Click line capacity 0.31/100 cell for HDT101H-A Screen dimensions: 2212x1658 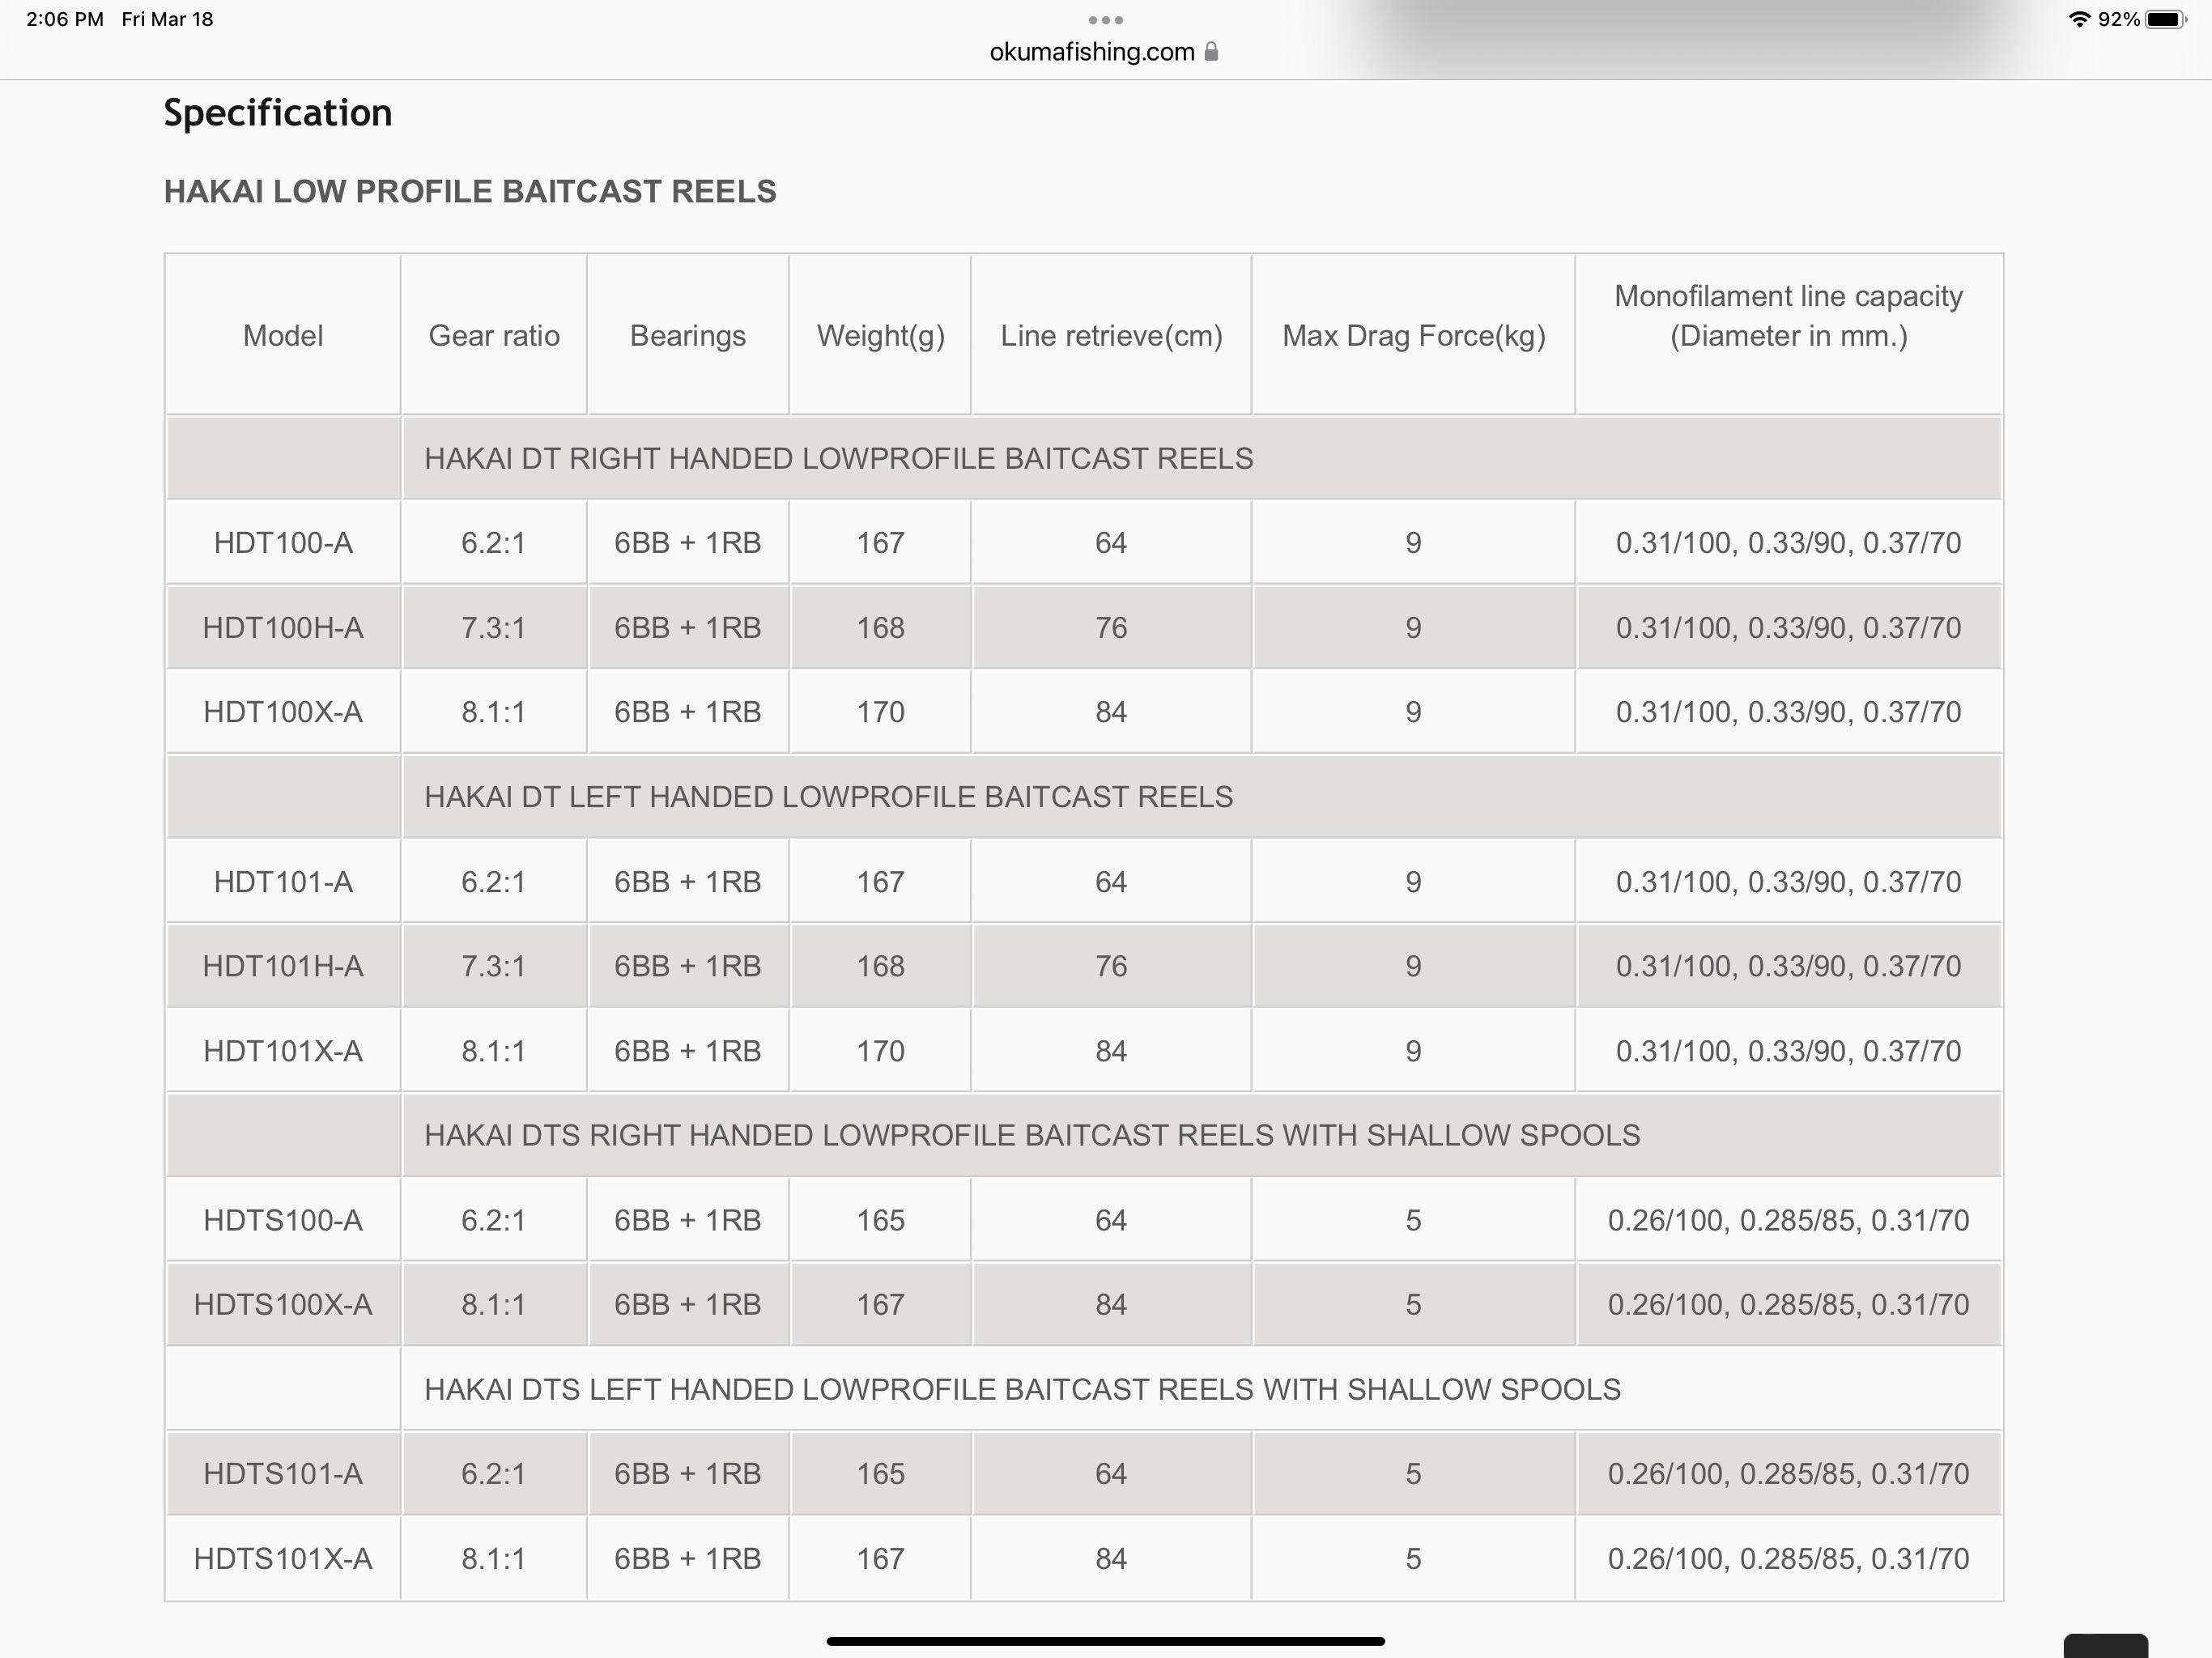click(1789, 966)
